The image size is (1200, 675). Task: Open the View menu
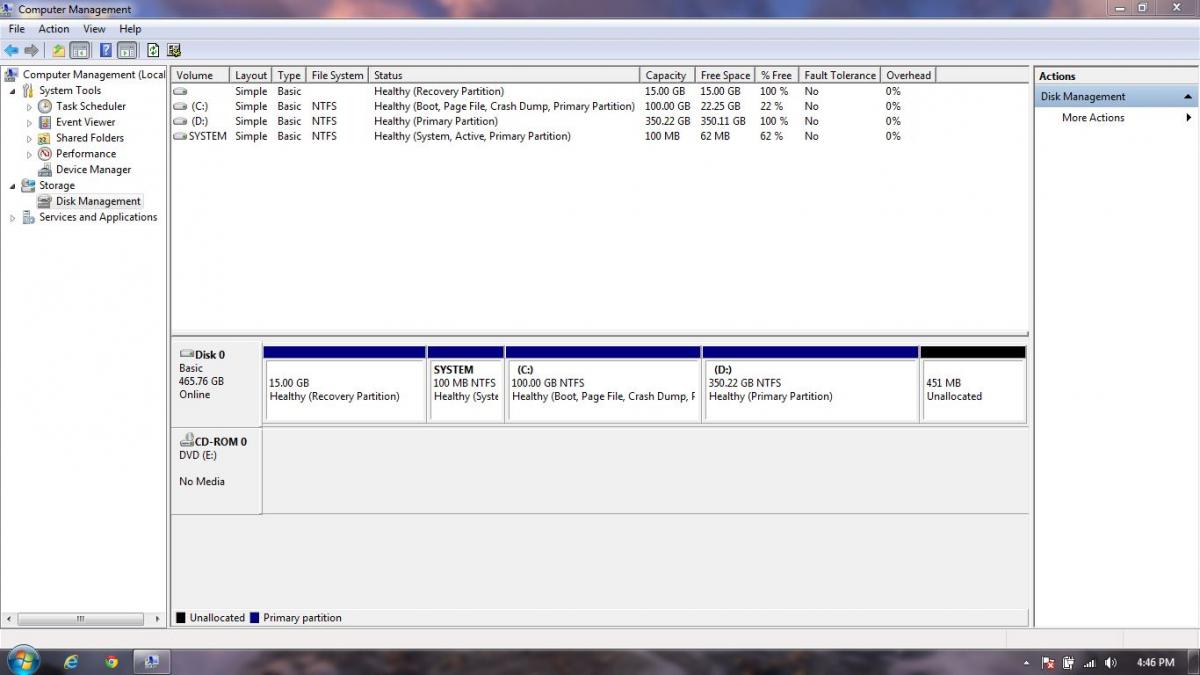tap(95, 29)
